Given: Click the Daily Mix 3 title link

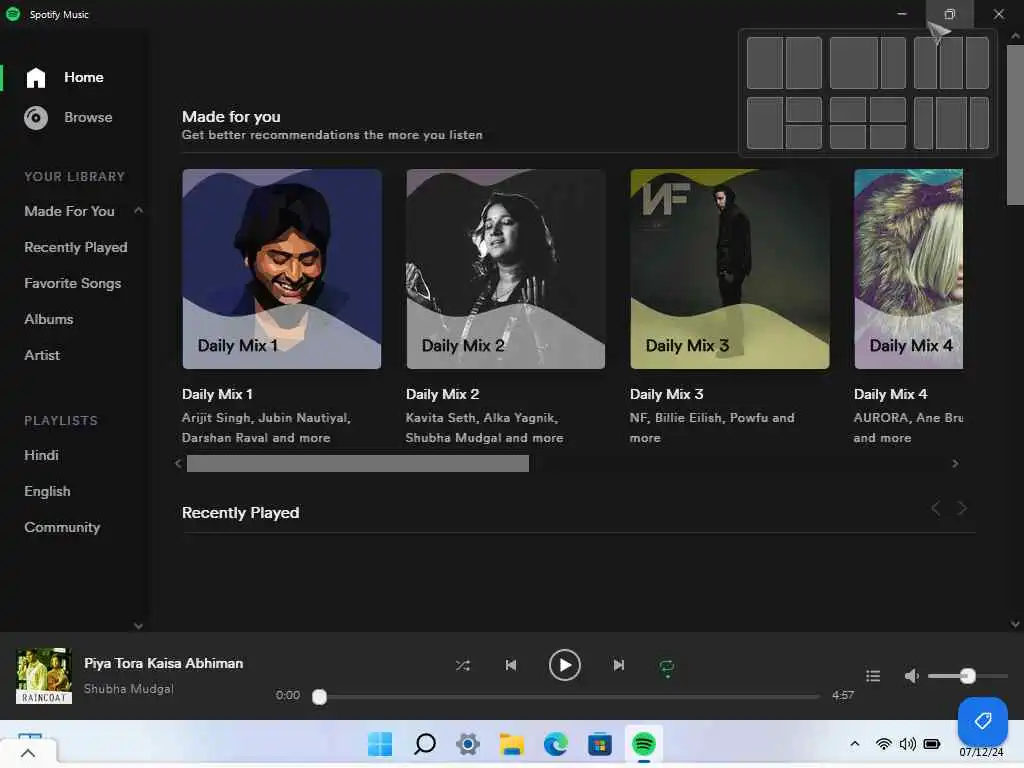Looking at the screenshot, I should [x=667, y=394].
